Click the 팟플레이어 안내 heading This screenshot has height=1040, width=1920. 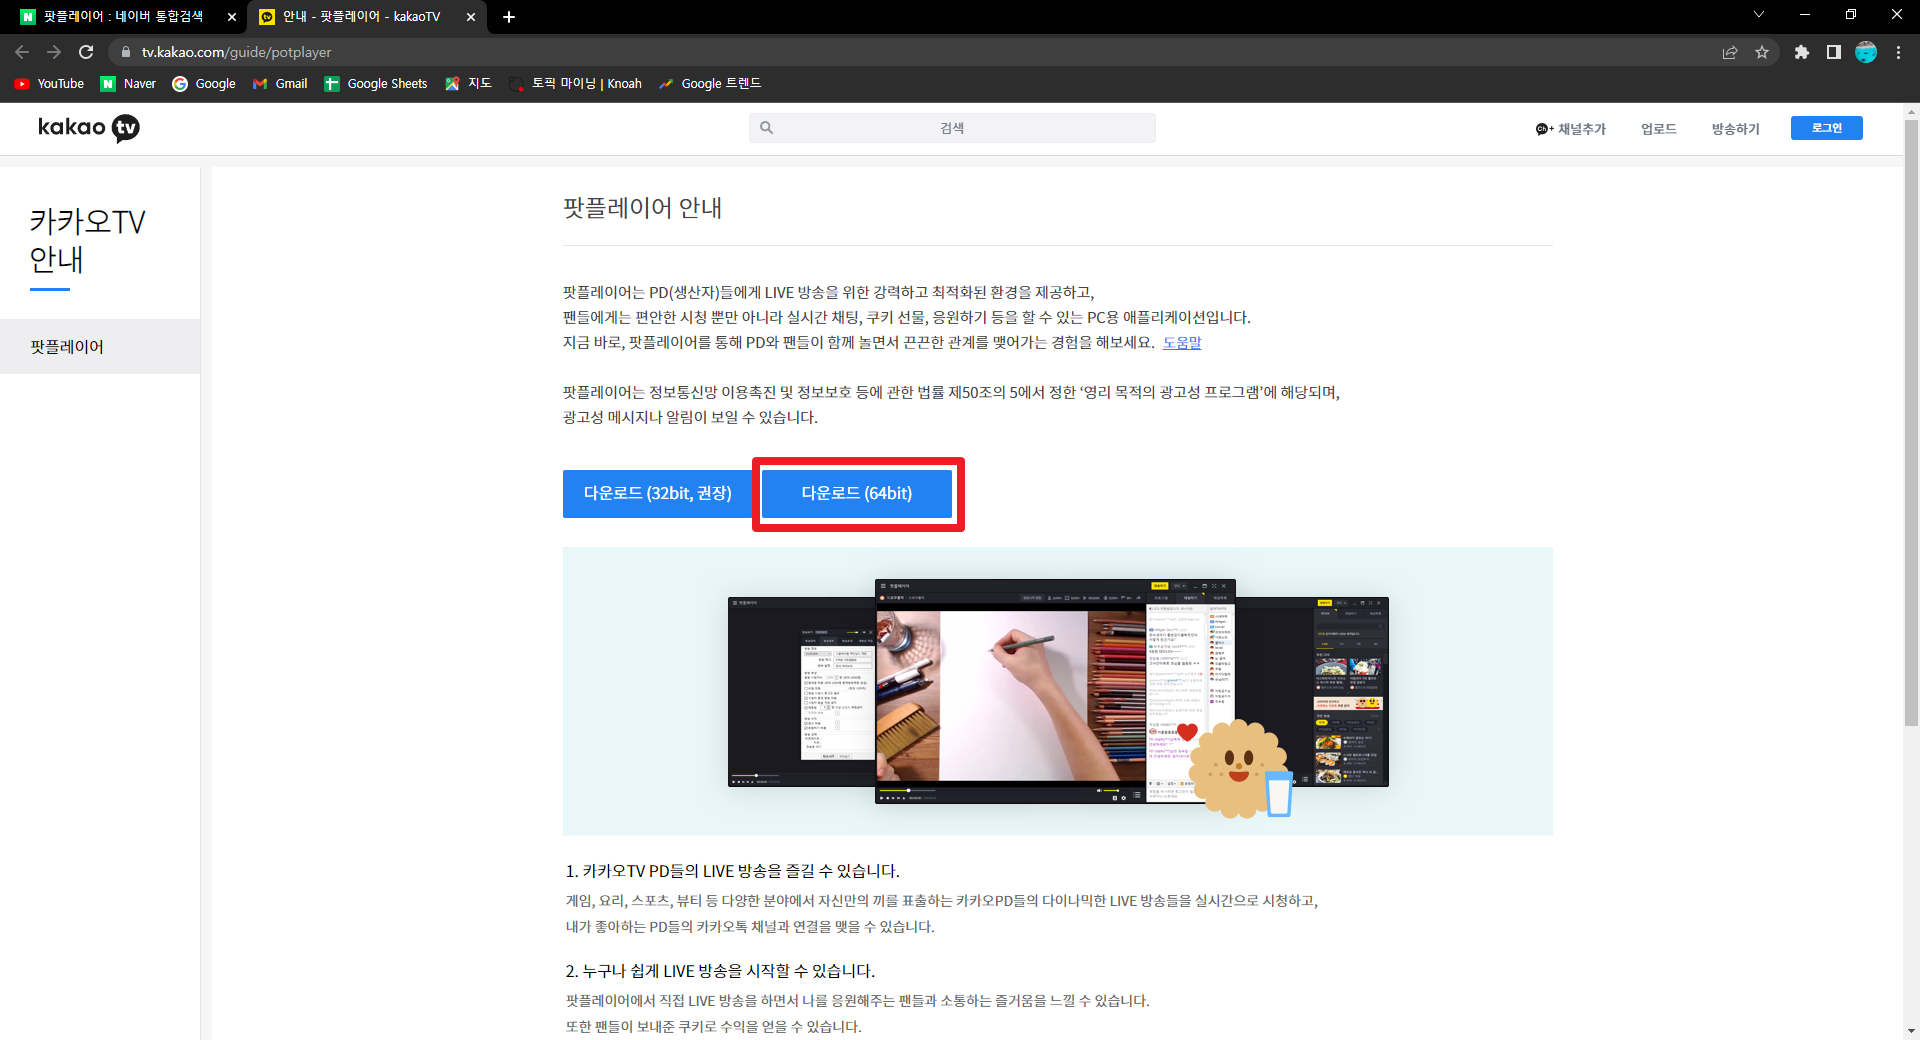643,208
